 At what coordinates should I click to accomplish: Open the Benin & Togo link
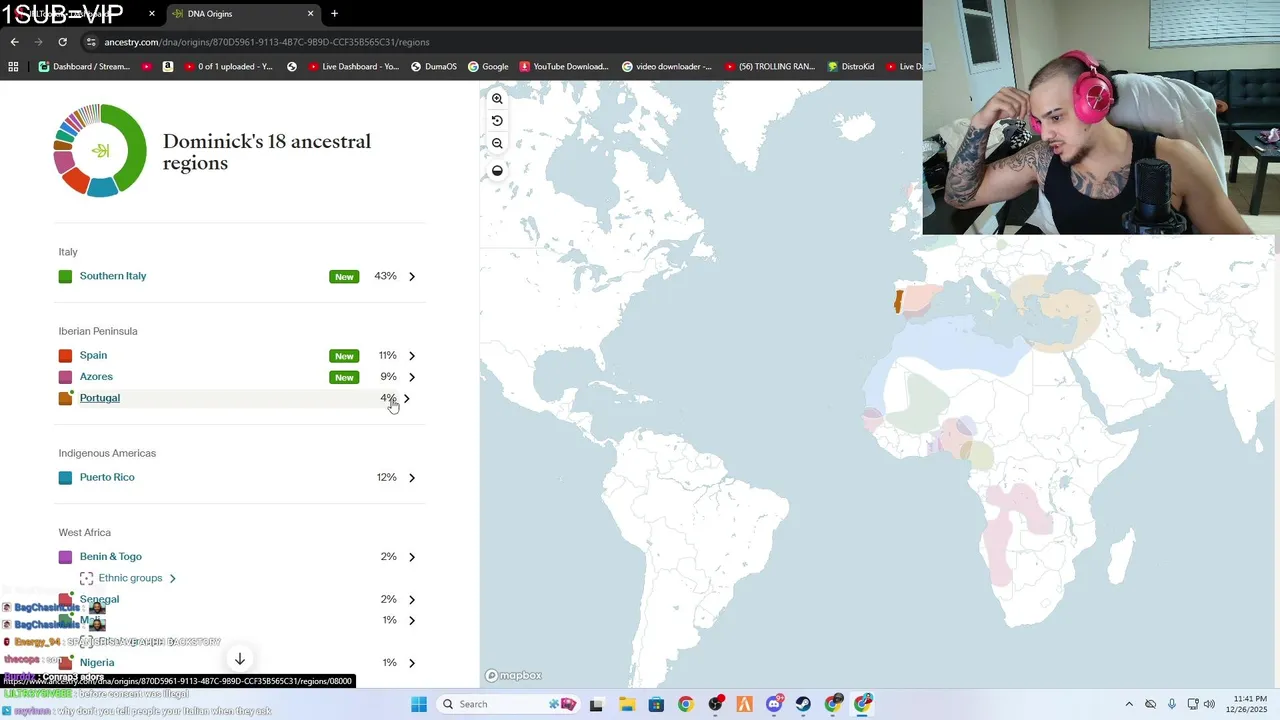pyautogui.click(x=111, y=557)
